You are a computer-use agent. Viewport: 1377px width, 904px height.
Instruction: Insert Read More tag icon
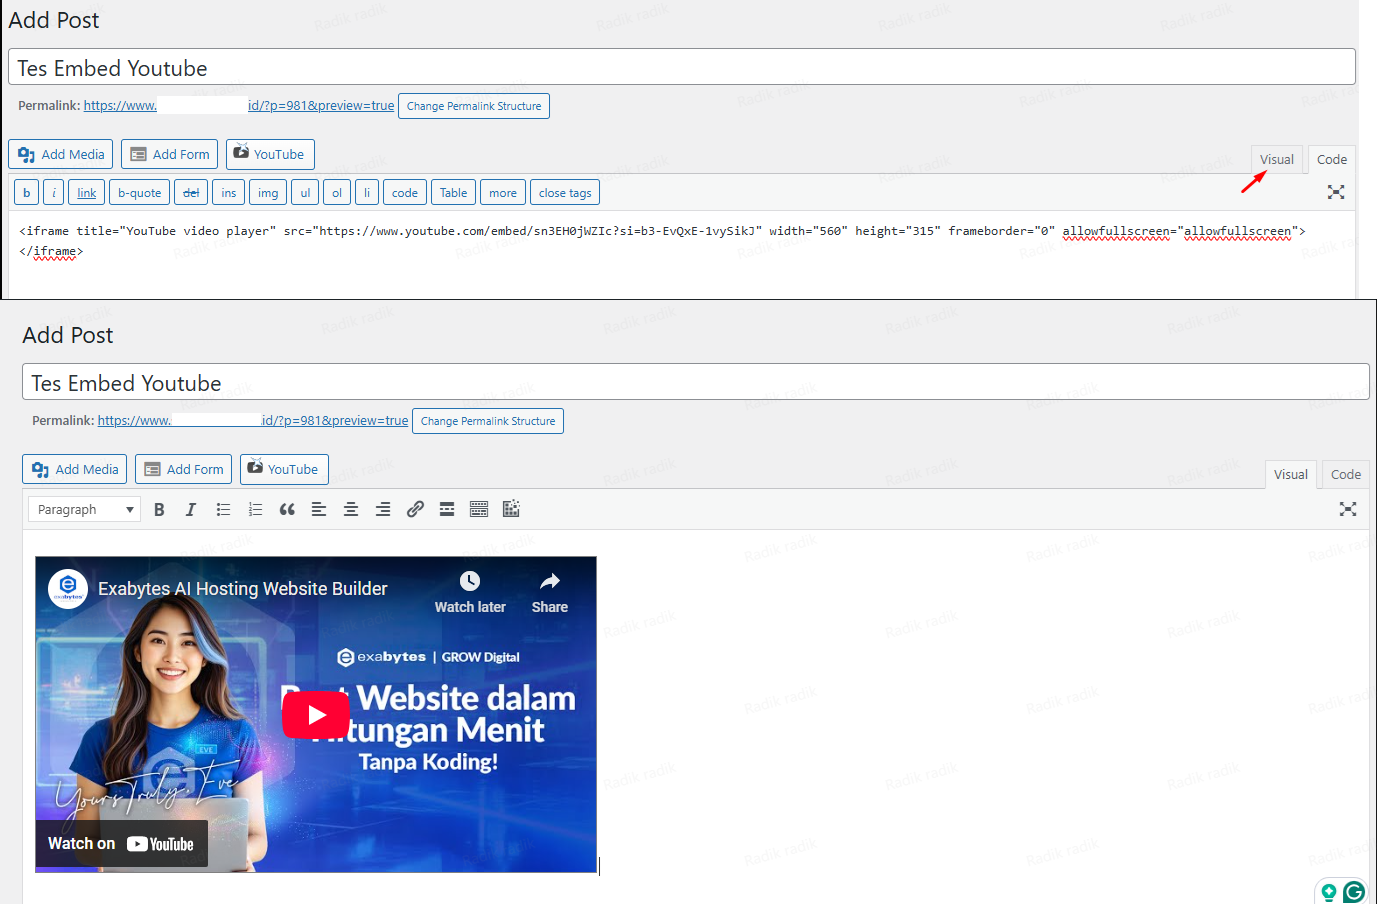[447, 509]
